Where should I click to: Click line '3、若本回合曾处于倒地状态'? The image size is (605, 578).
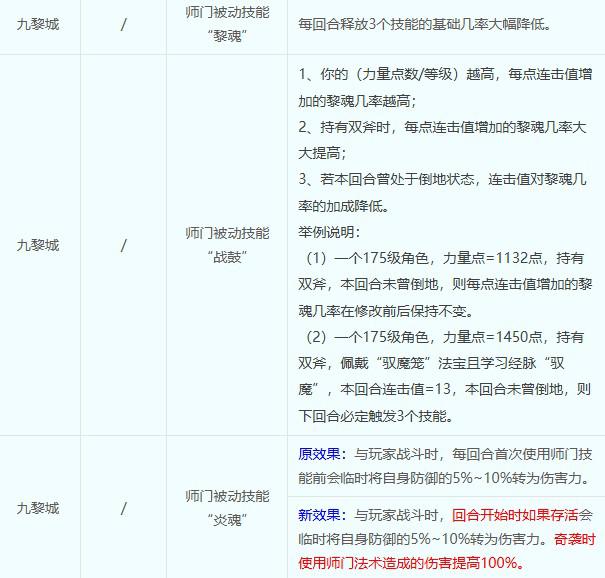pos(386,179)
